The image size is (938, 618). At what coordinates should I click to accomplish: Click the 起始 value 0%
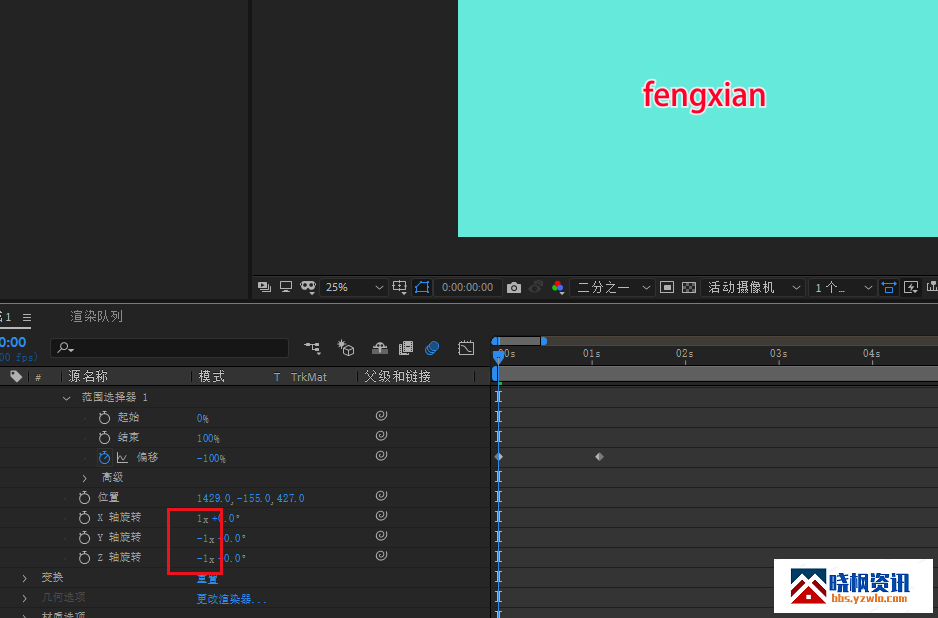coord(203,418)
